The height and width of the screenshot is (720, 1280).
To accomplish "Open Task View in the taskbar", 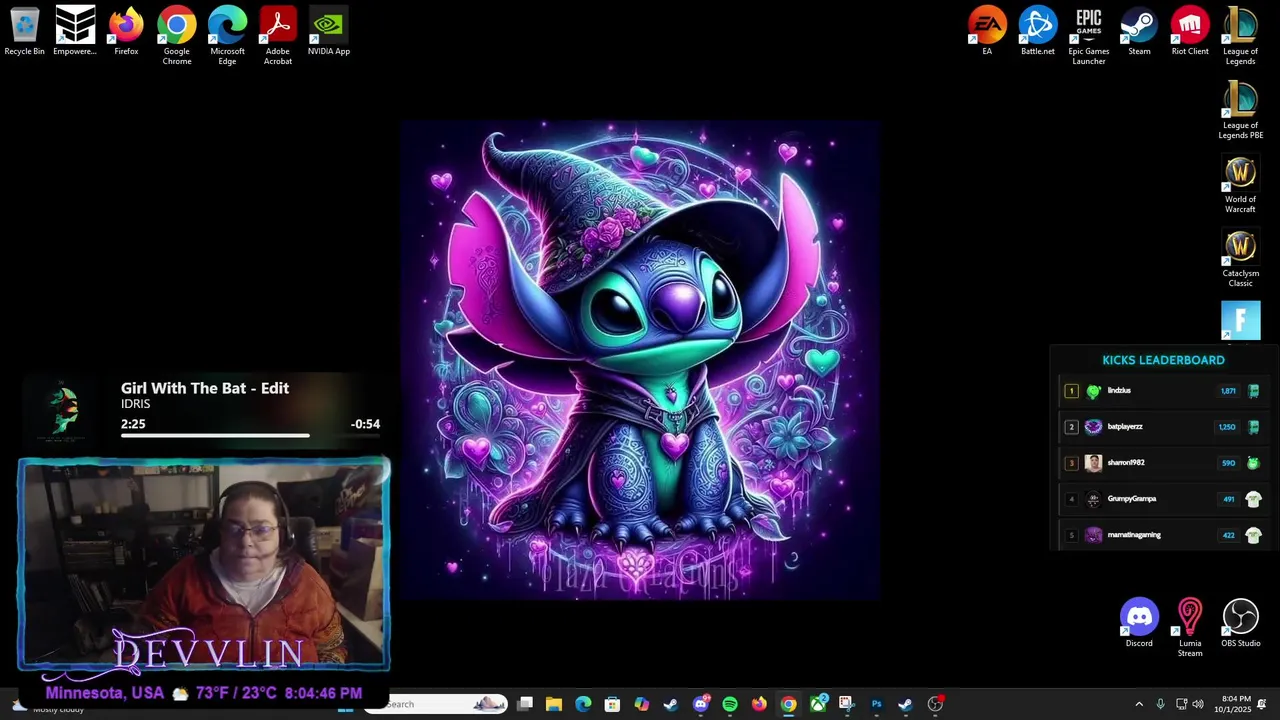I will coord(525,704).
